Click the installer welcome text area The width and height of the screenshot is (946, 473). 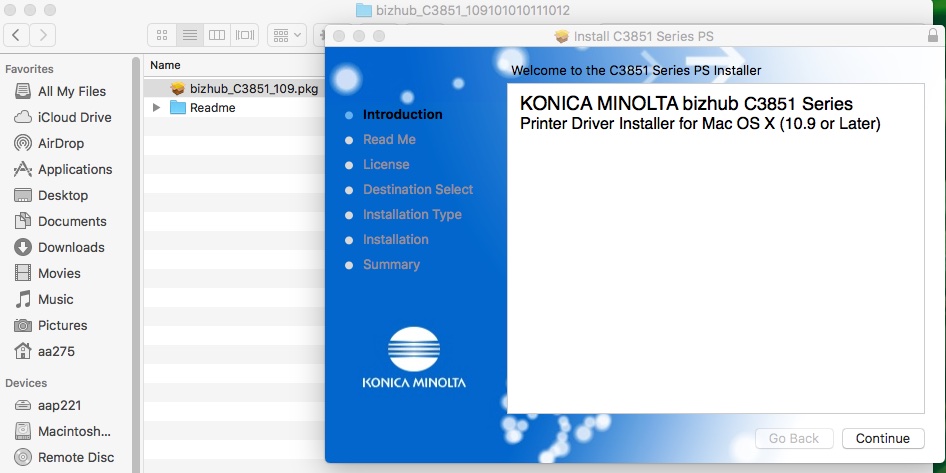(x=716, y=249)
